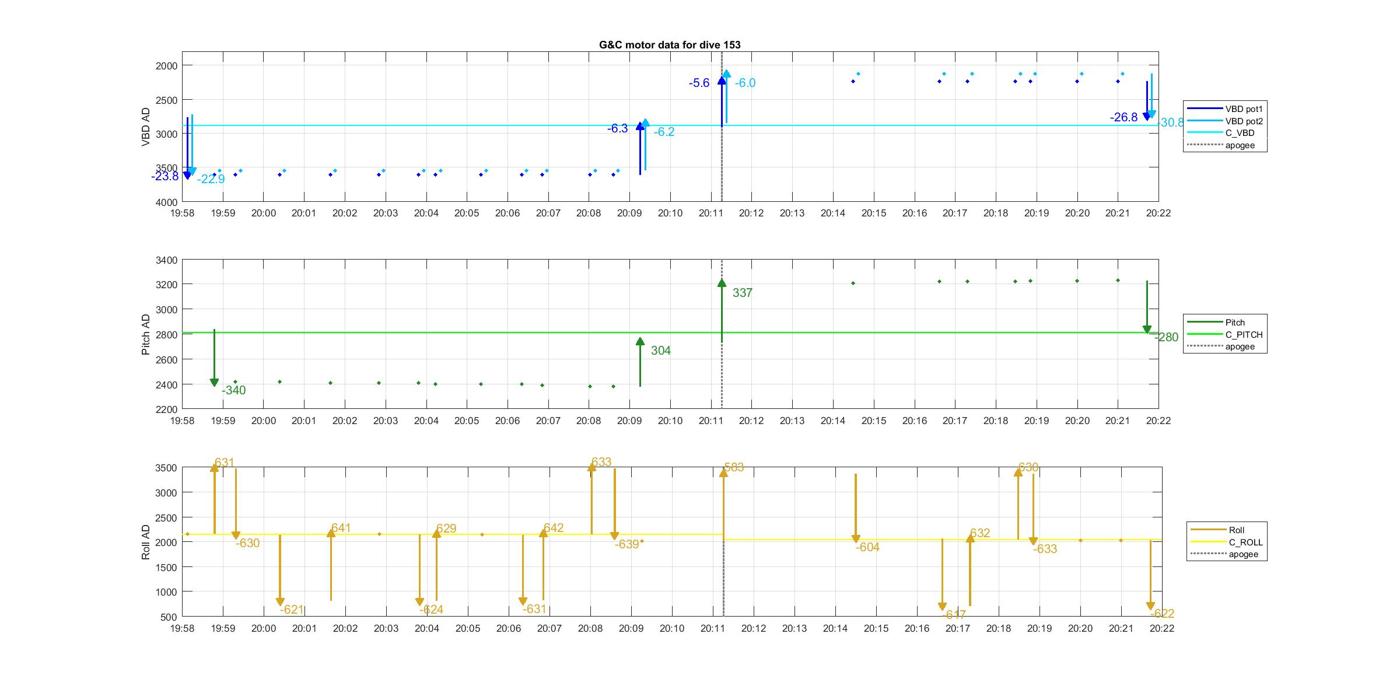The height and width of the screenshot is (693, 1400).
Task: Click the '4000' tick on VBD axis
Action: tap(166, 202)
